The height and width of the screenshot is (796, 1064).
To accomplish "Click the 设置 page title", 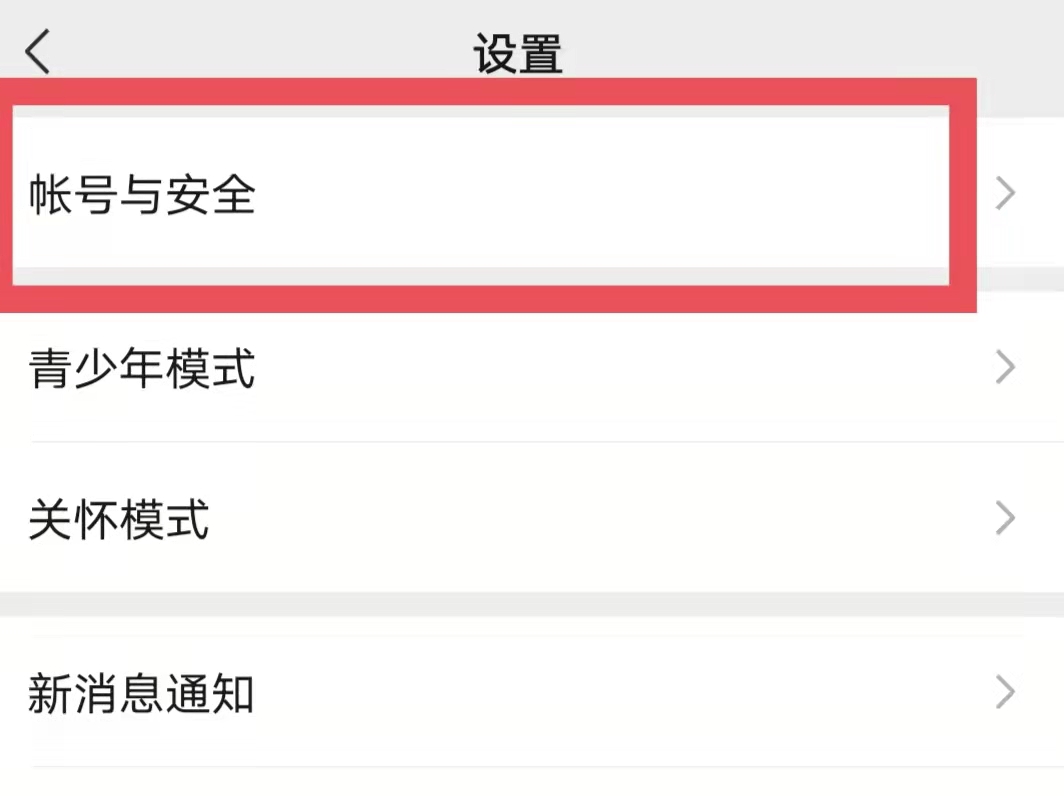I will click(x=518, y=54).
